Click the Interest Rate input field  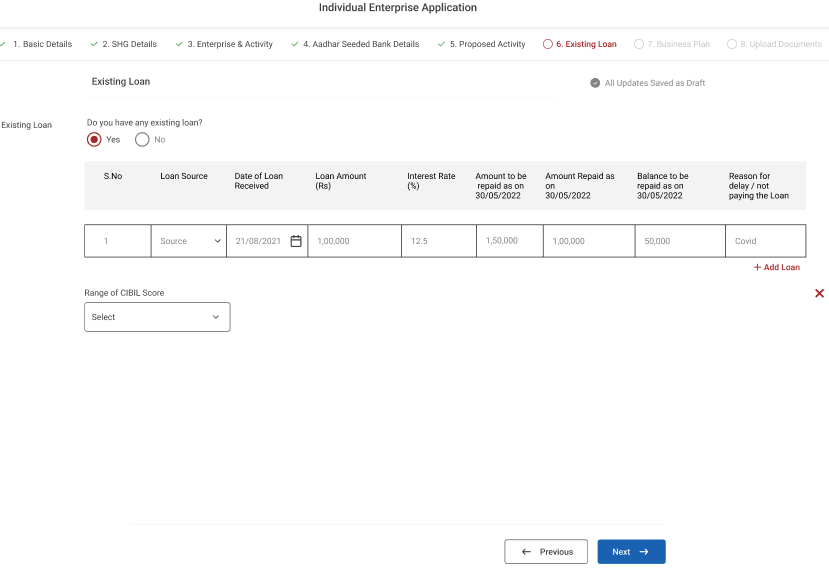(x=439, y=241)
